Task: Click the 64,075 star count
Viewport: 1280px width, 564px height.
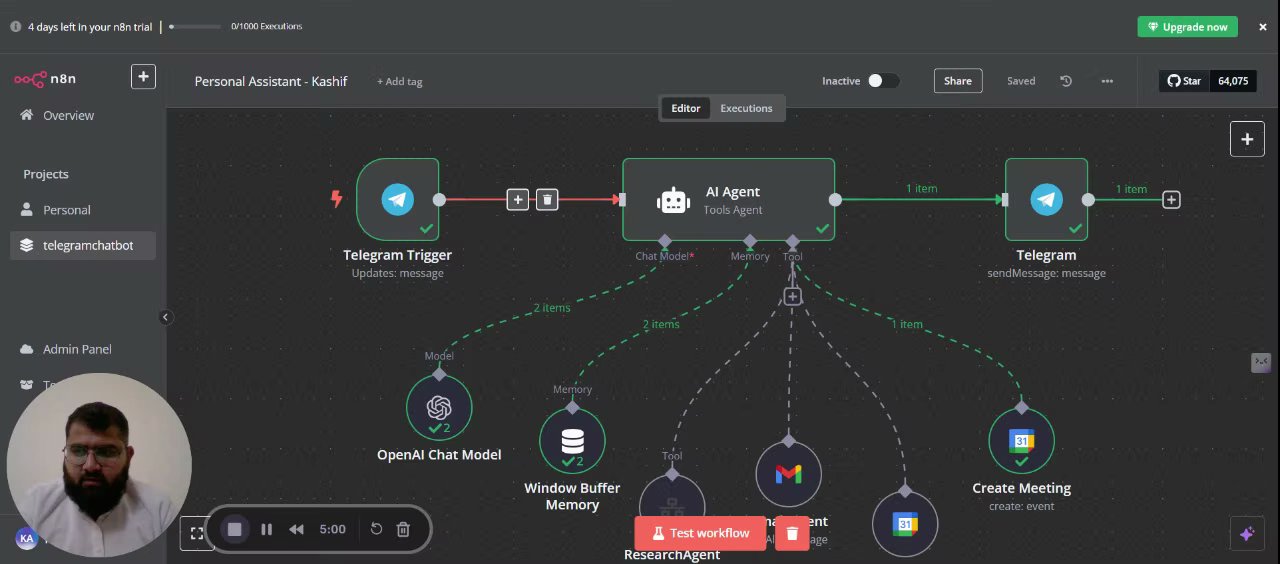Action: (1233, 81)
